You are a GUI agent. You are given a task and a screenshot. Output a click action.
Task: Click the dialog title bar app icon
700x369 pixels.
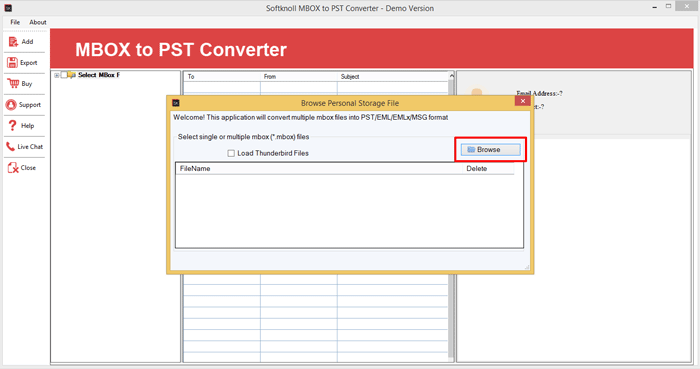click(176, 103)
